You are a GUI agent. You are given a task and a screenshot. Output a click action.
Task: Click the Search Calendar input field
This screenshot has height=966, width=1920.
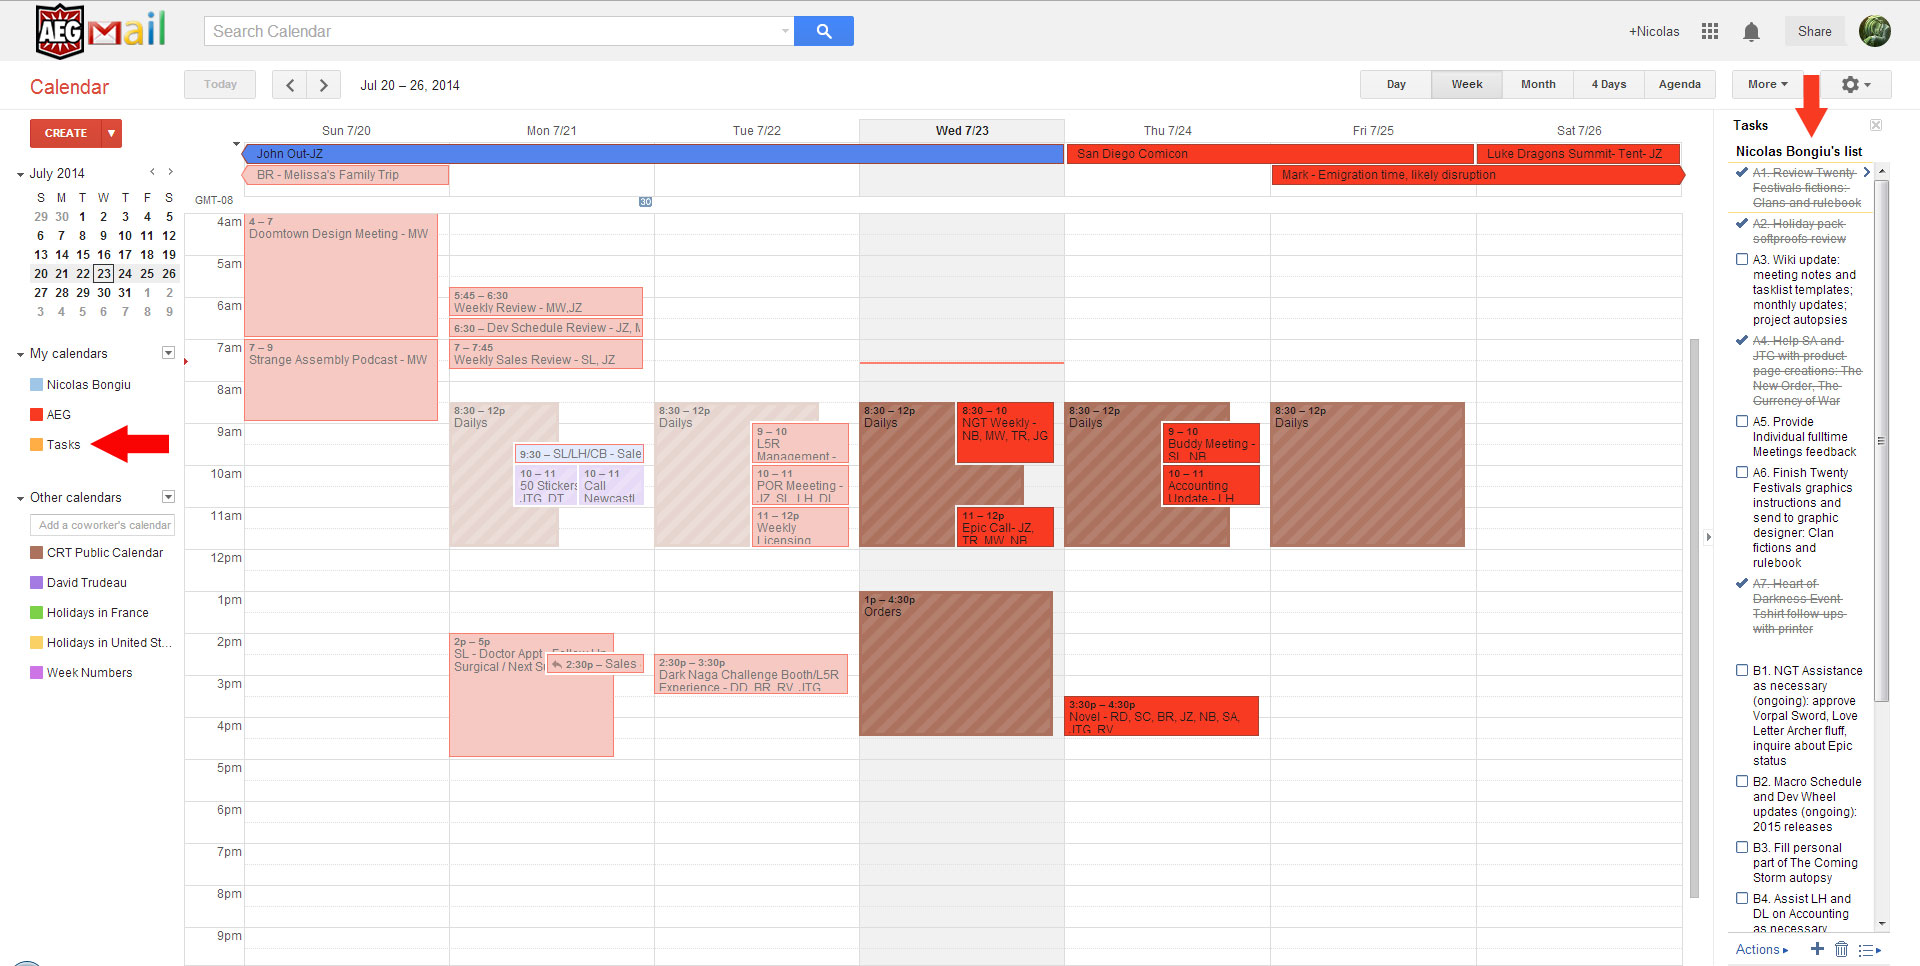click(x=492, y=31)
